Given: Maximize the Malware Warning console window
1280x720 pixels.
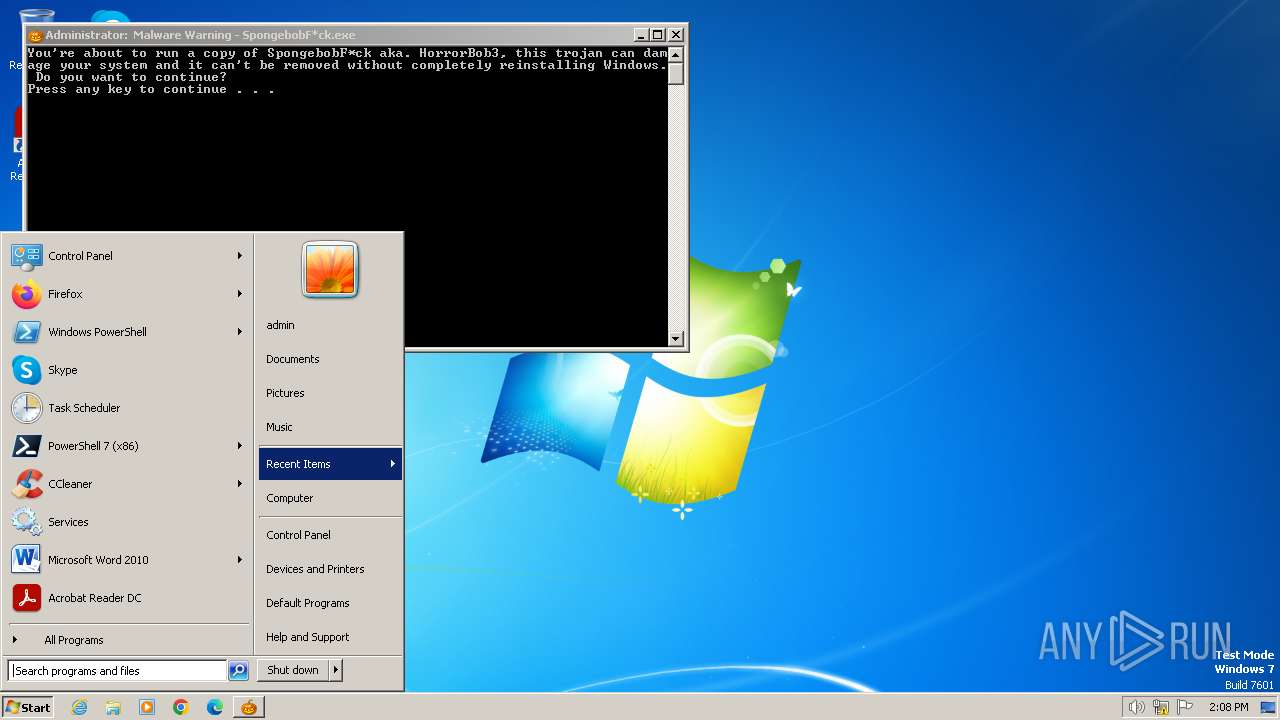Looking at the screenshot, I should click(657, 35).
